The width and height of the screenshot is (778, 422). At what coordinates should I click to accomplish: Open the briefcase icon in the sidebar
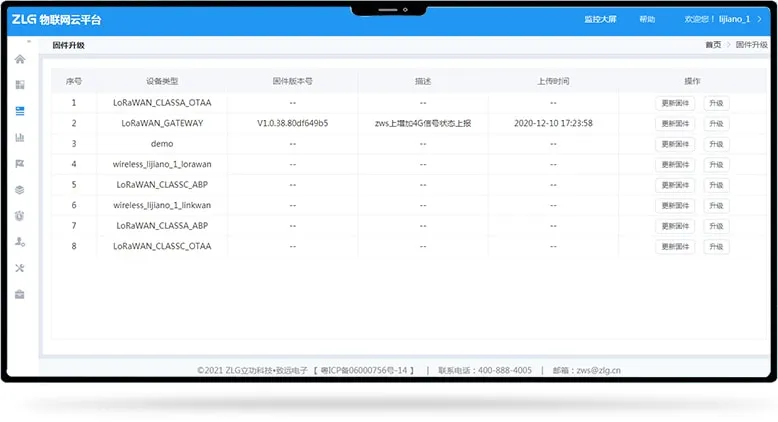point(20,294)
